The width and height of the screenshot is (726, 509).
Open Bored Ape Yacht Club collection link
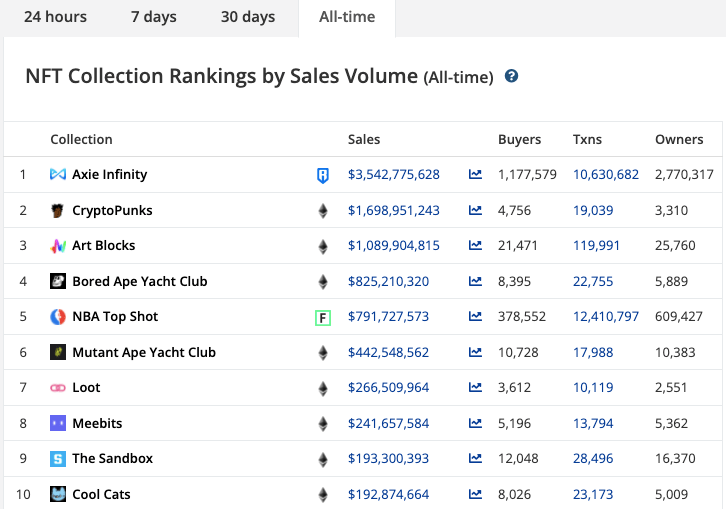[140, 281]
